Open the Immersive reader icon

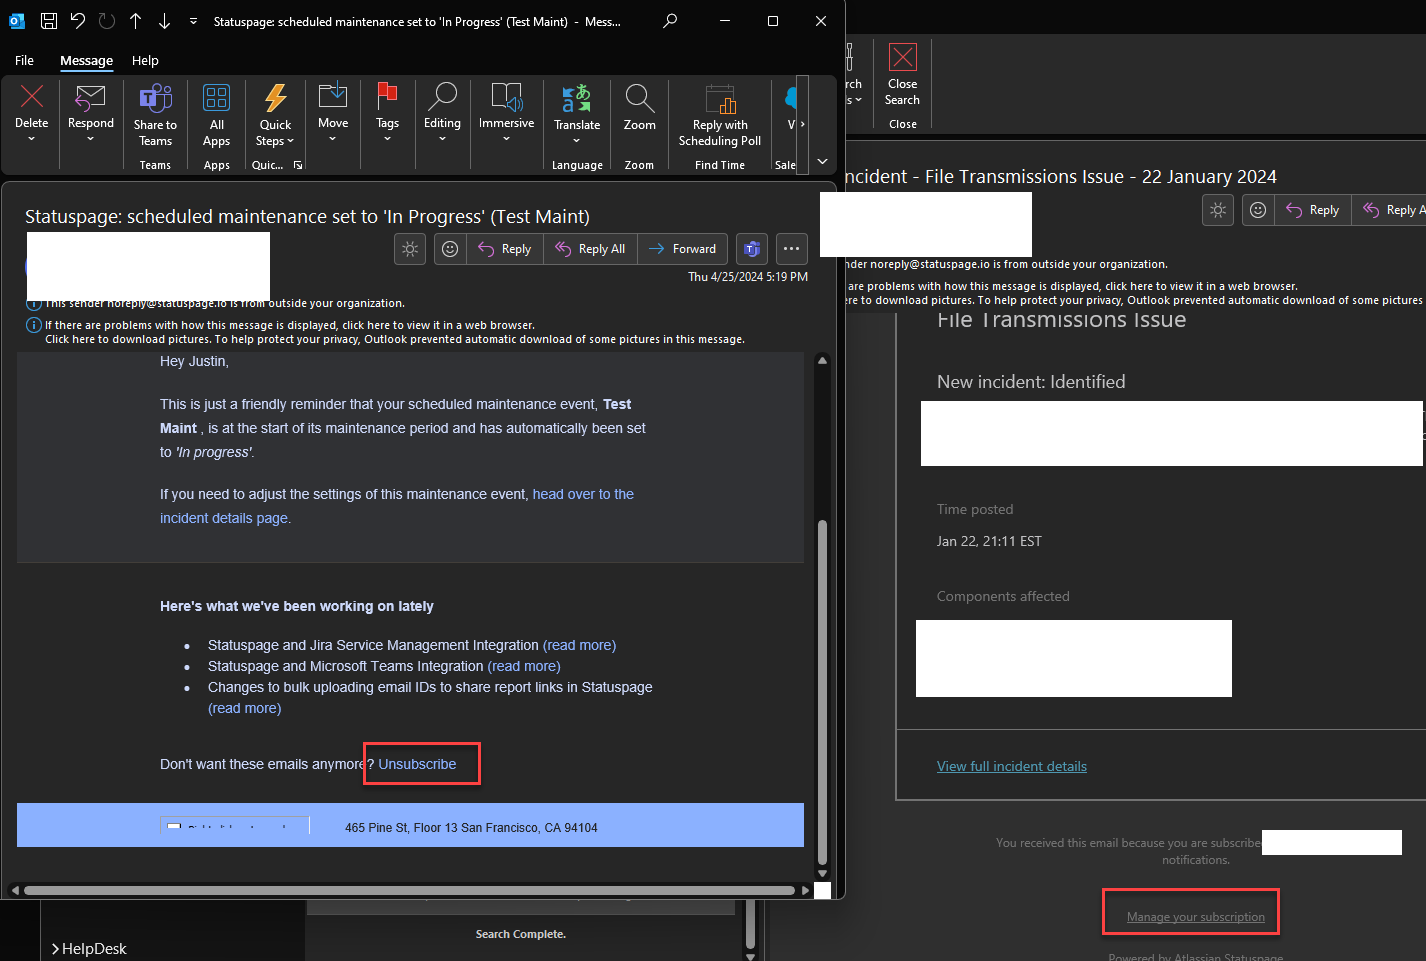click(x=507, y=96)
